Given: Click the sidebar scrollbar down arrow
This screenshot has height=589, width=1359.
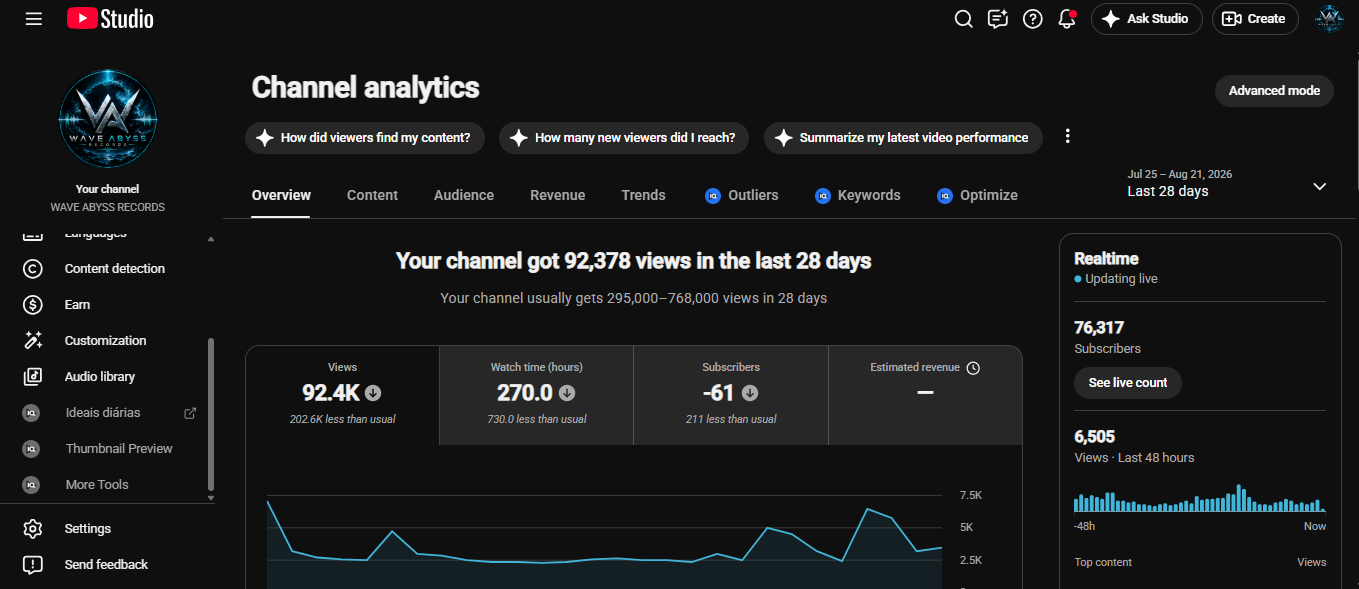Looking at the screenshot, I should [210, 497].
